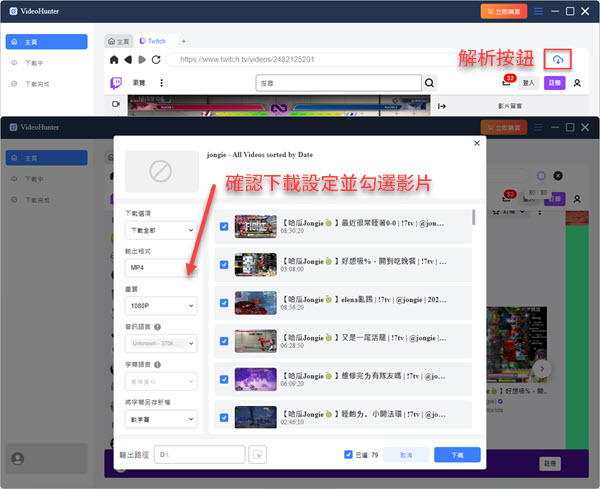
Task: Uncheck the elena video with duration 08:56:20
Action: pos(224,303)
